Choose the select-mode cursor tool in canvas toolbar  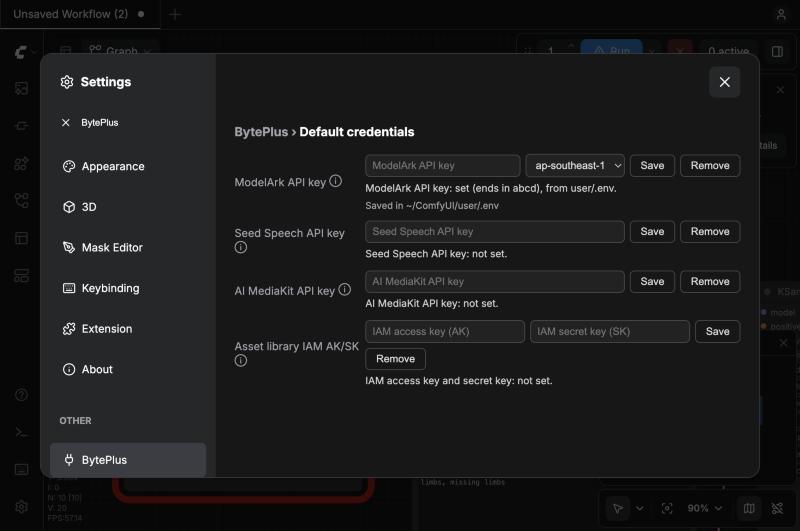click(618, 508)
